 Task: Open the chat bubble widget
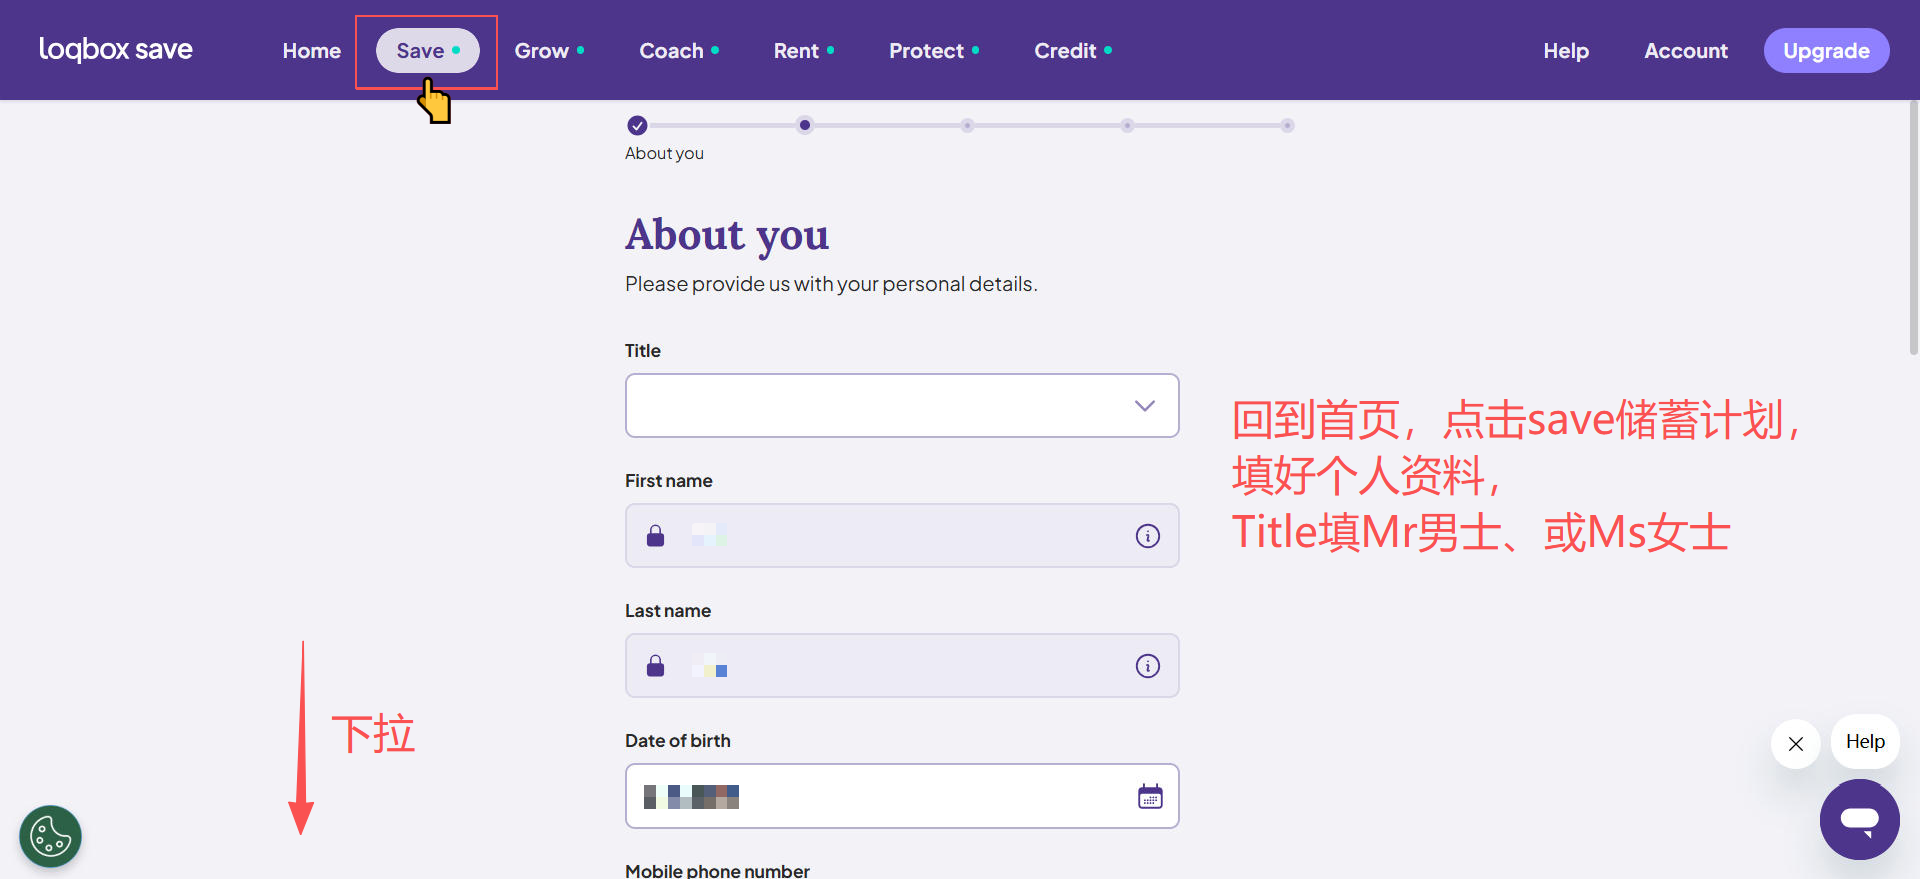[1859, 819]
